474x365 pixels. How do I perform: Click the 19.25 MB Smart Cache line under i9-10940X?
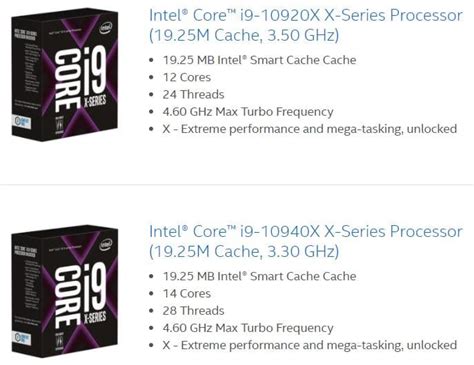[259, 276]
